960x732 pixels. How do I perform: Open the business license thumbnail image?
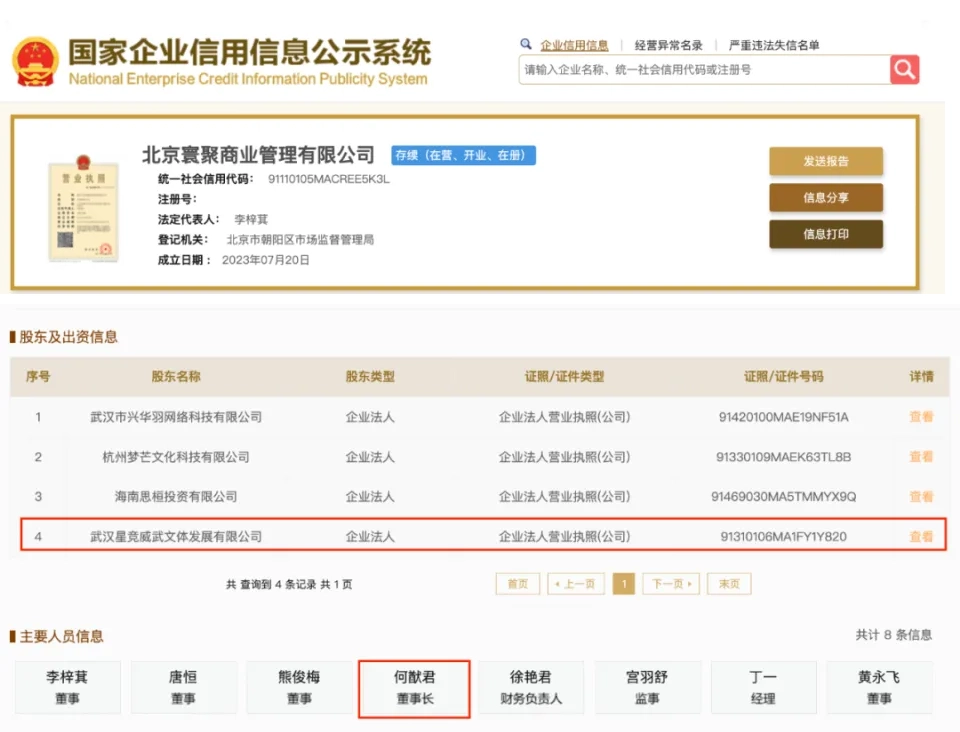[x=83, y=209]
